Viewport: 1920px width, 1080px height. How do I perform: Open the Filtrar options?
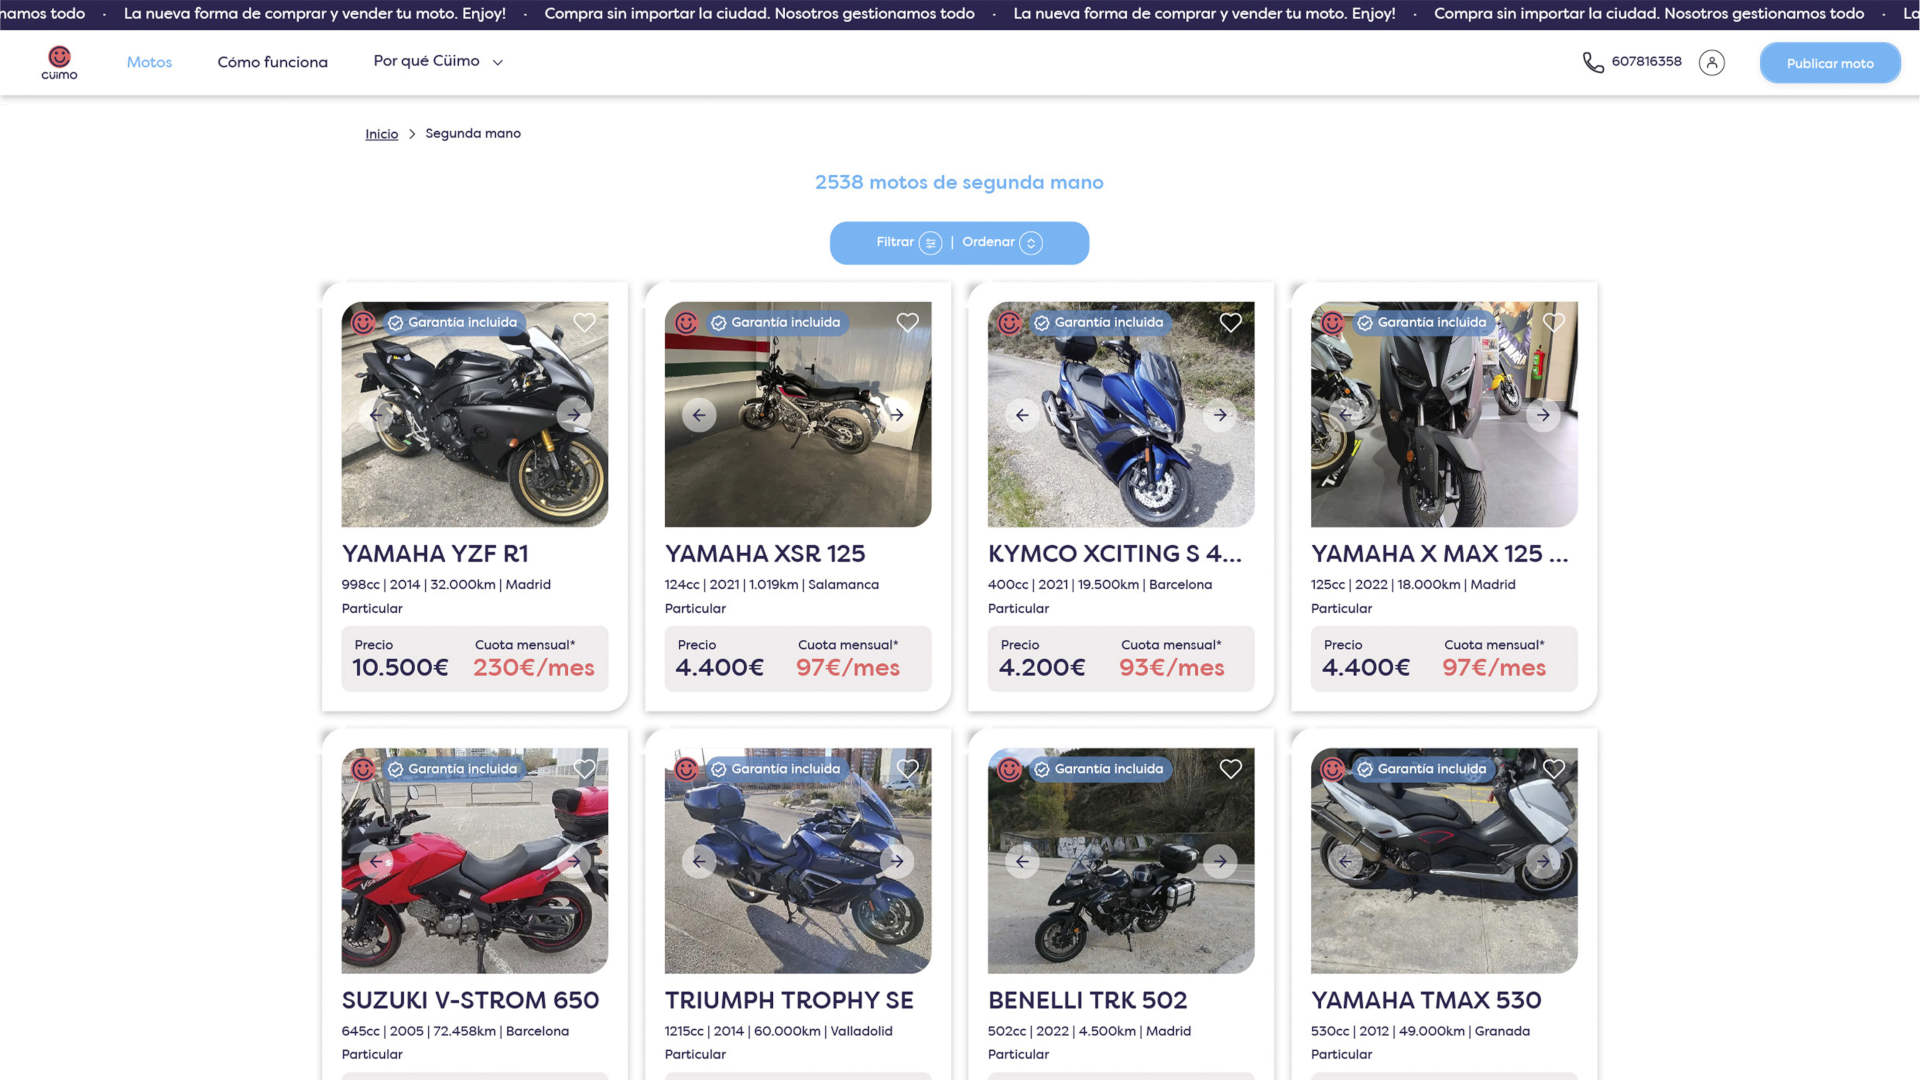point(908,243)
